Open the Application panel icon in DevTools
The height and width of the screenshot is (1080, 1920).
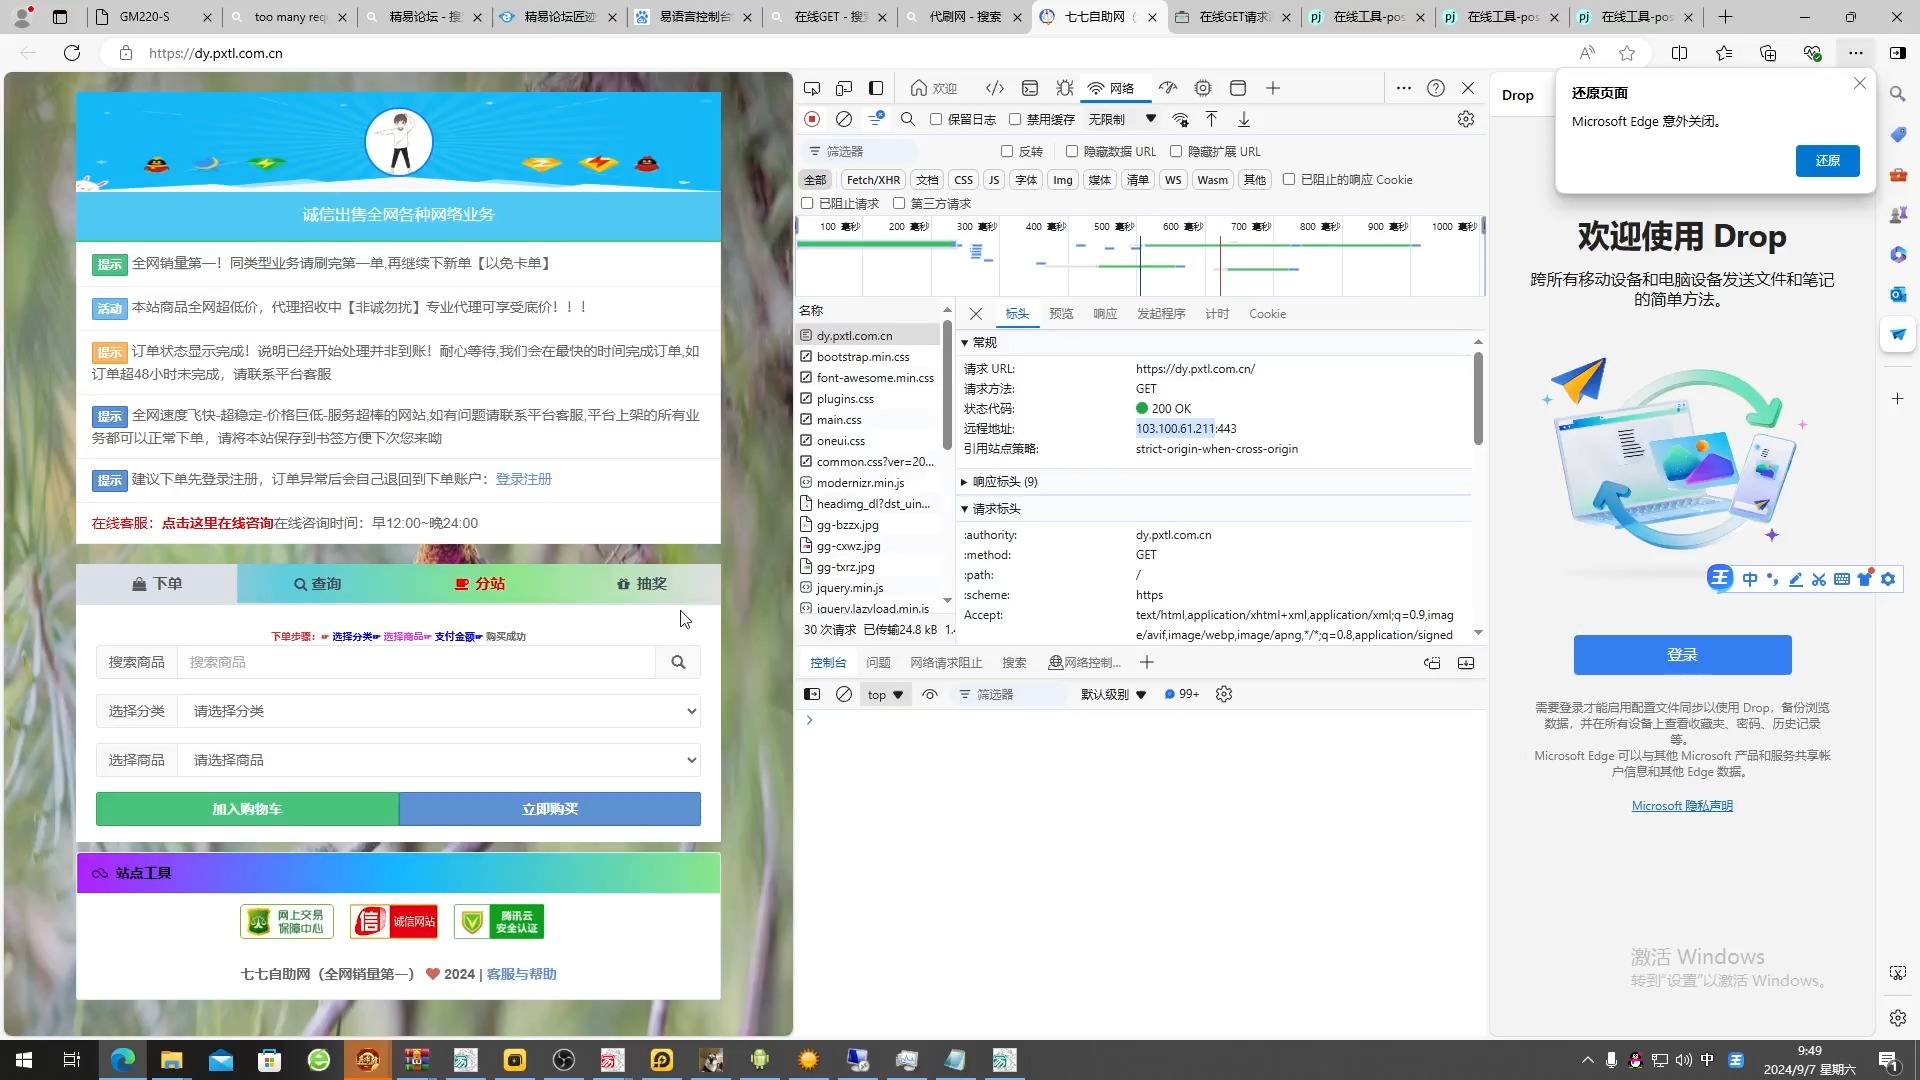point(1238,88)
